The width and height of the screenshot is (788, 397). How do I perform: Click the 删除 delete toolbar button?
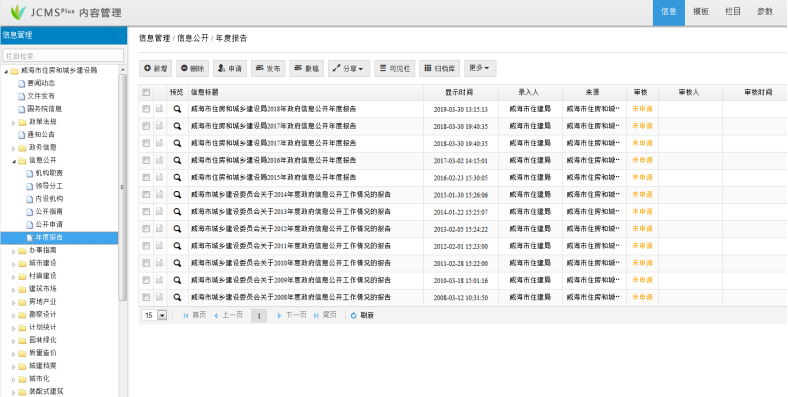[x=192, y=68]
